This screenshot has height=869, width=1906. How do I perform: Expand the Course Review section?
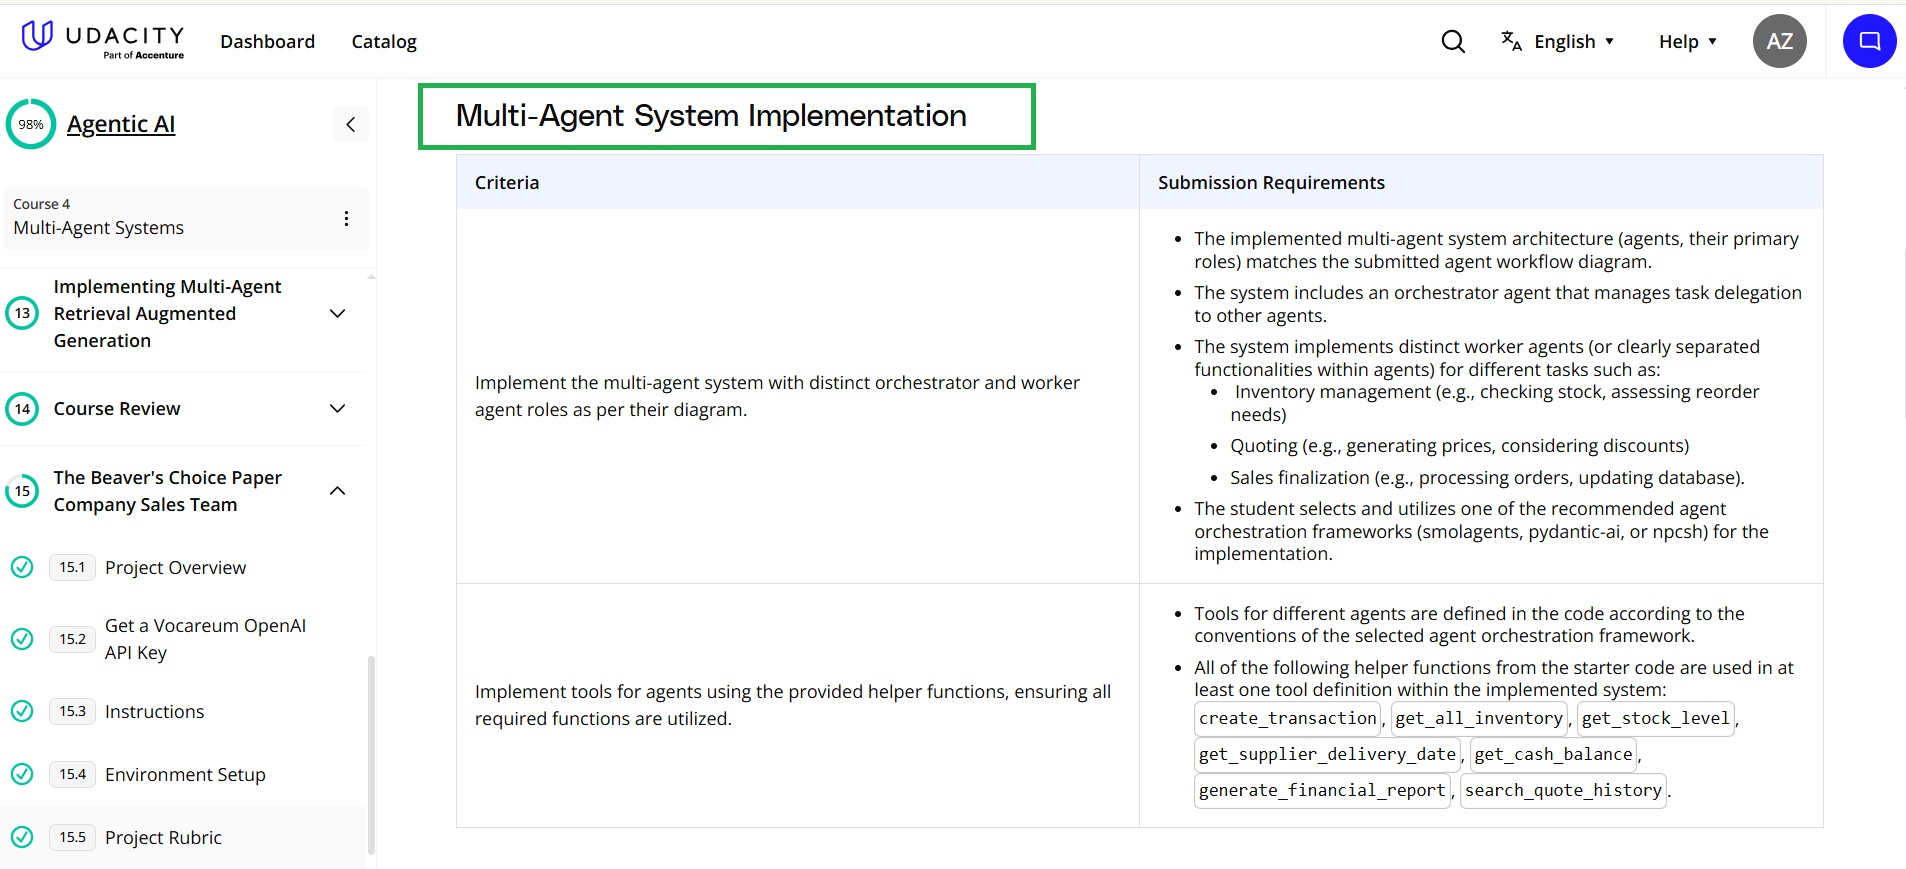(338, 409)
